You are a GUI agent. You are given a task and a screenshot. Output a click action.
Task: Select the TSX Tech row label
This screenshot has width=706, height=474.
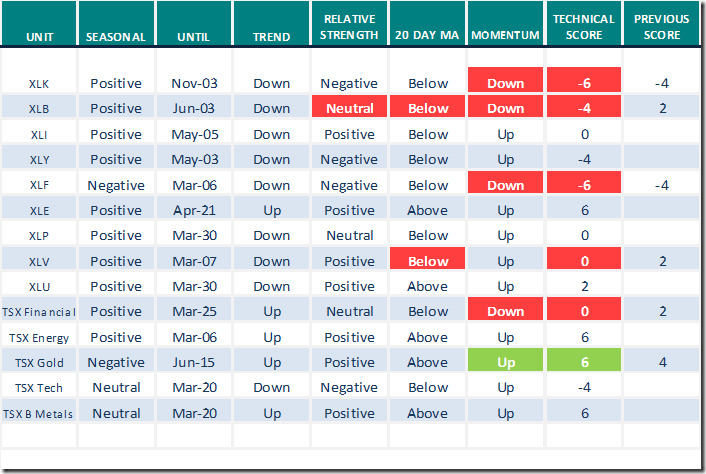(39, 387)
